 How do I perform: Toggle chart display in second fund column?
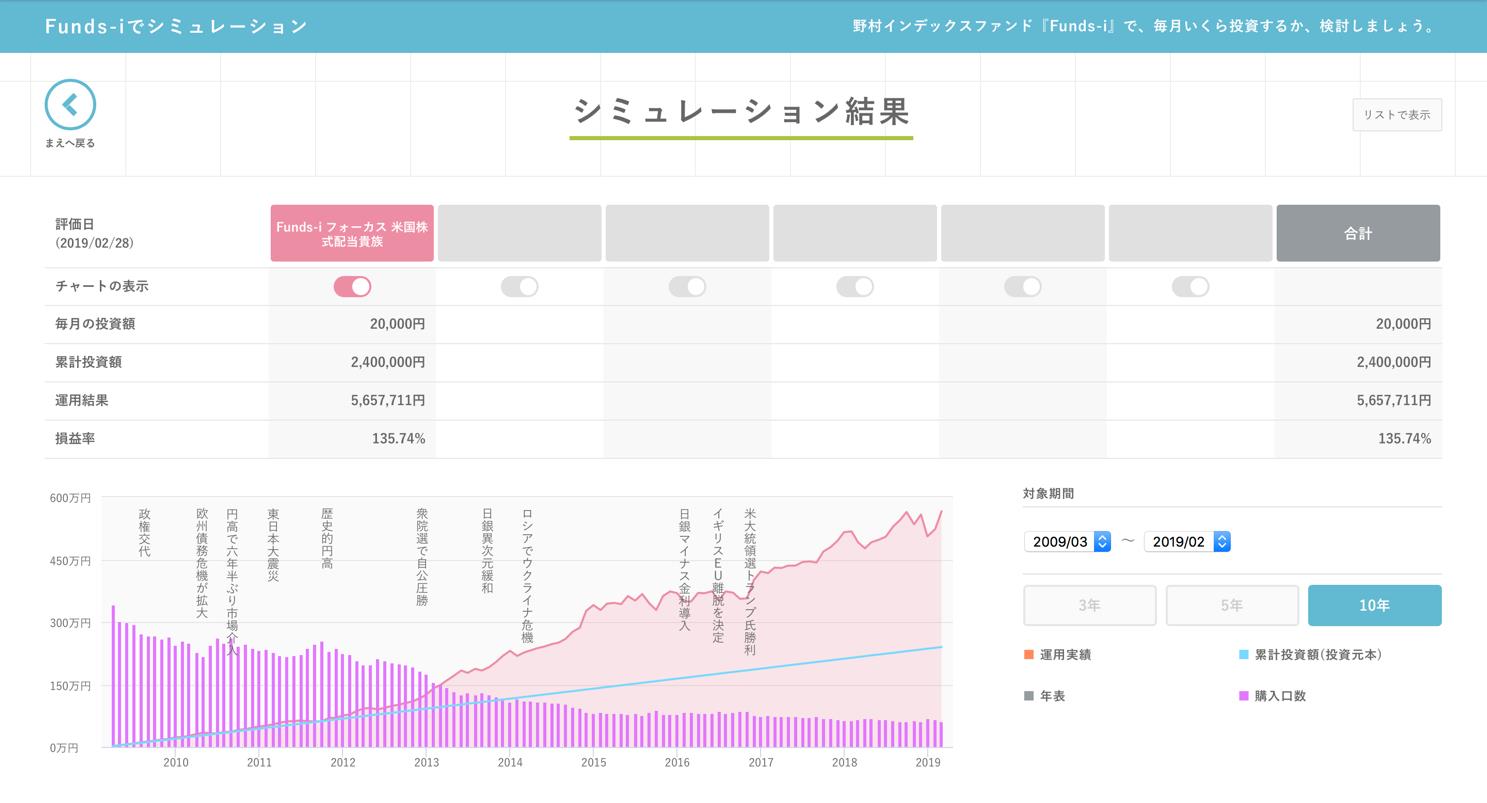(x=519, y=287)
